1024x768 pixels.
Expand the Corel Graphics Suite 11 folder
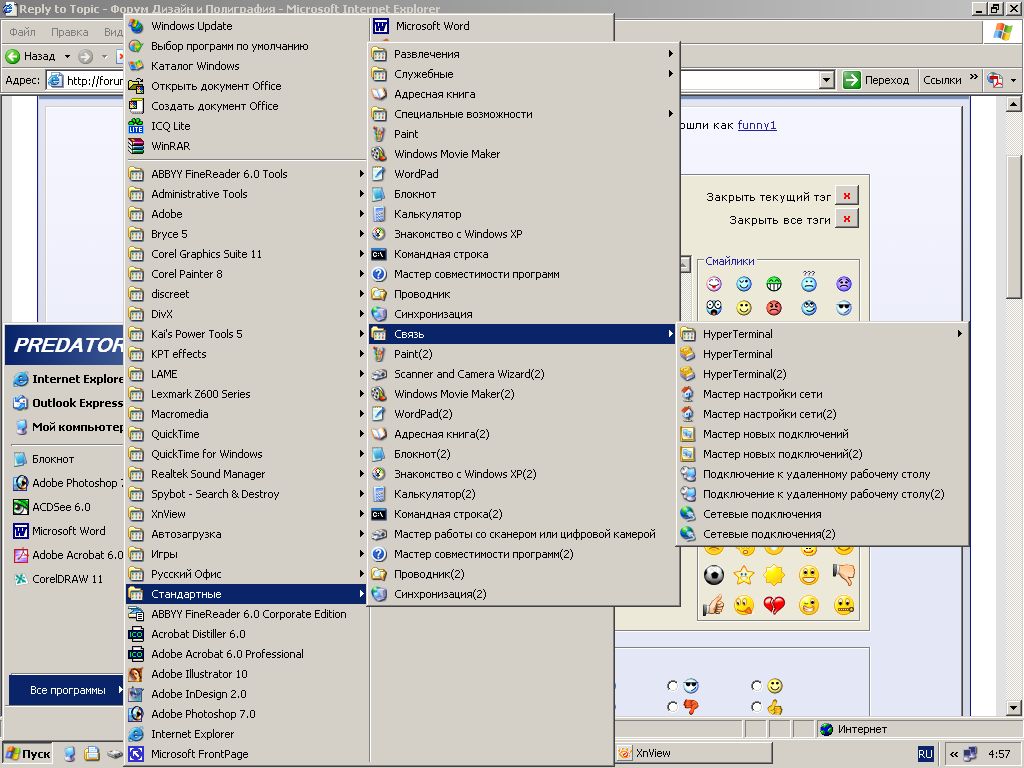tap(246, 254)
